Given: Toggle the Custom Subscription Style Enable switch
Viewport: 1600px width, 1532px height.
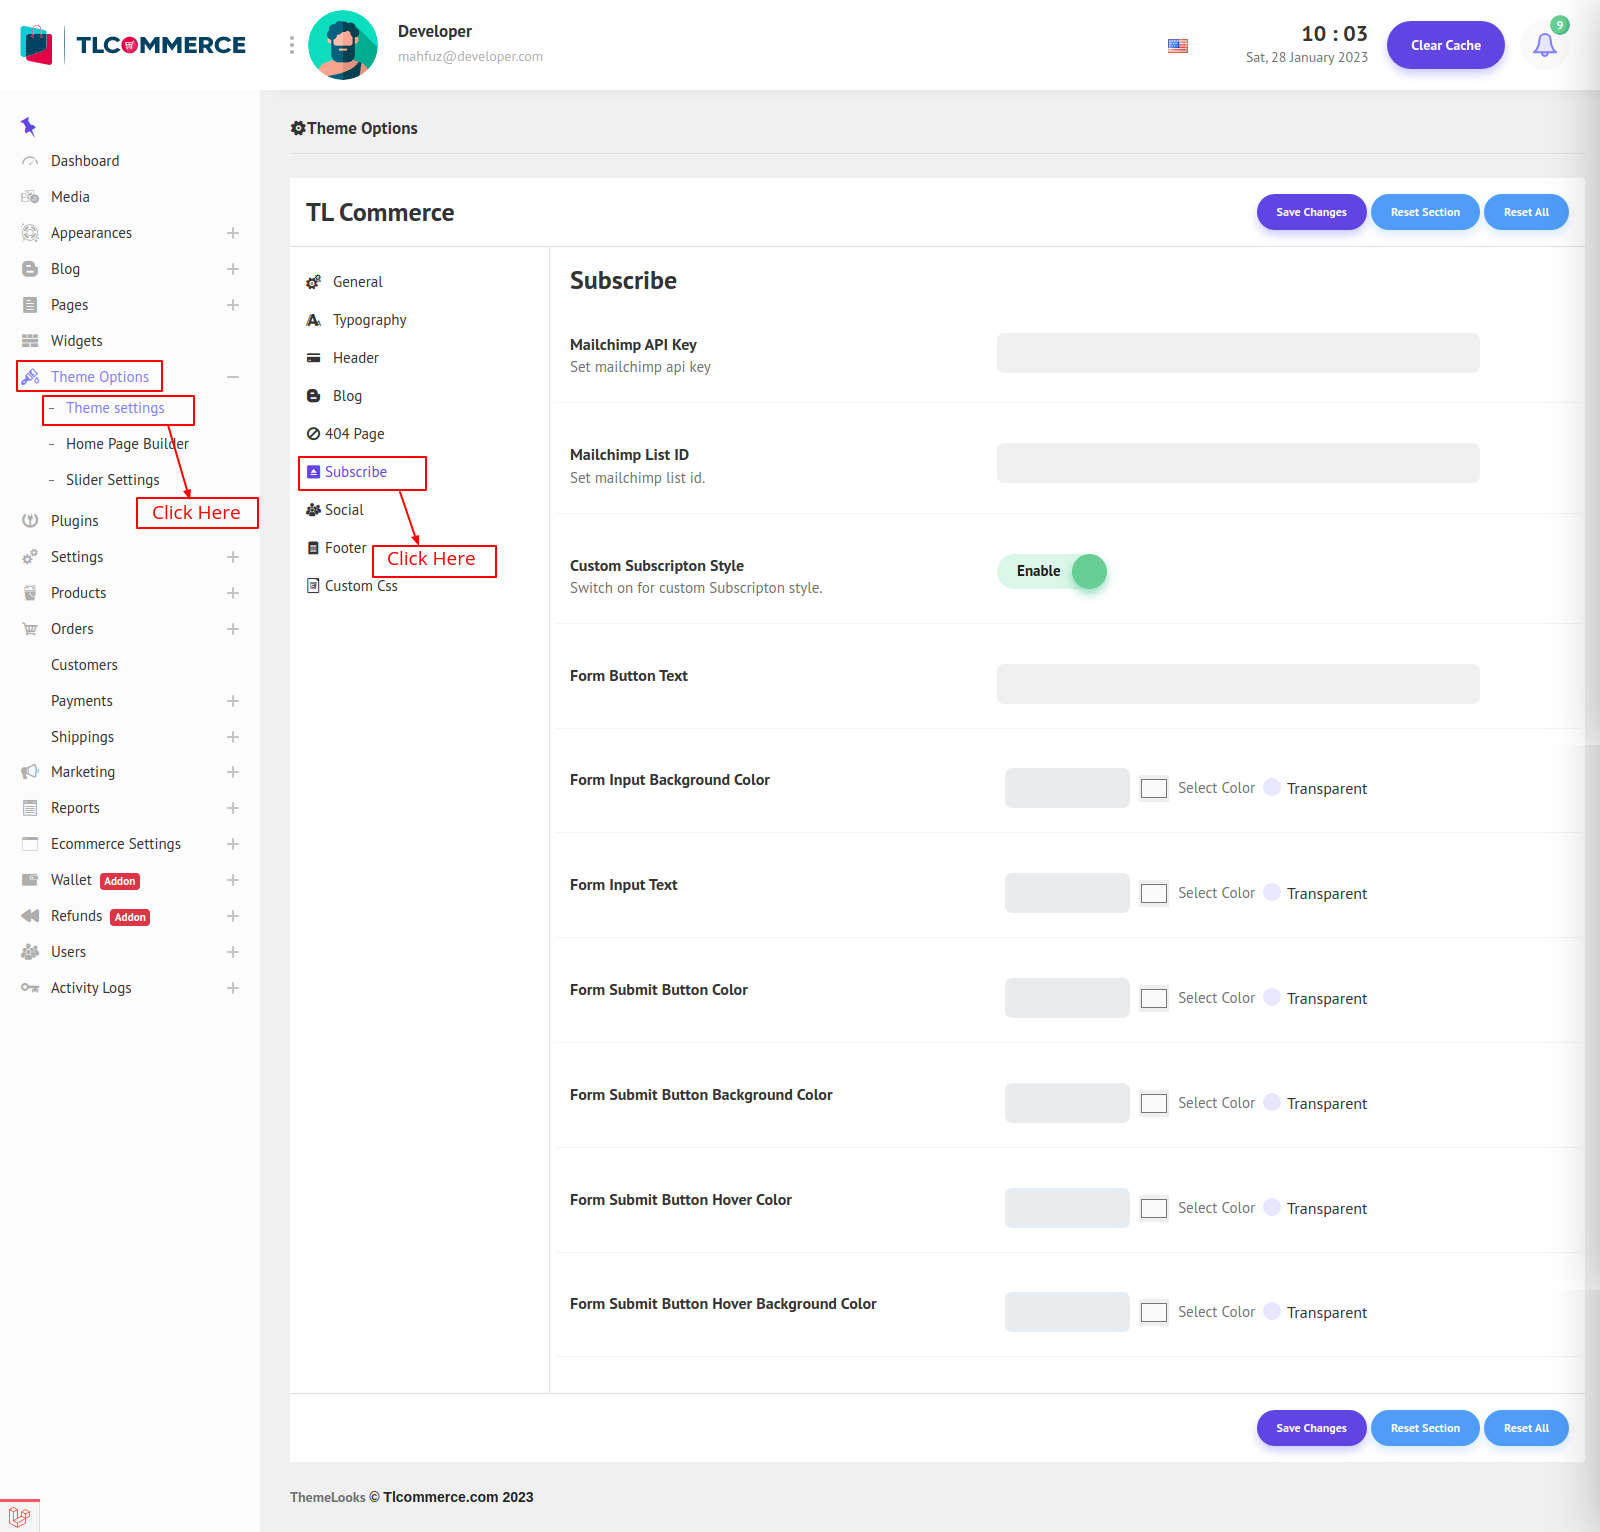Looking at the screenshot, I should point(1052,571).
